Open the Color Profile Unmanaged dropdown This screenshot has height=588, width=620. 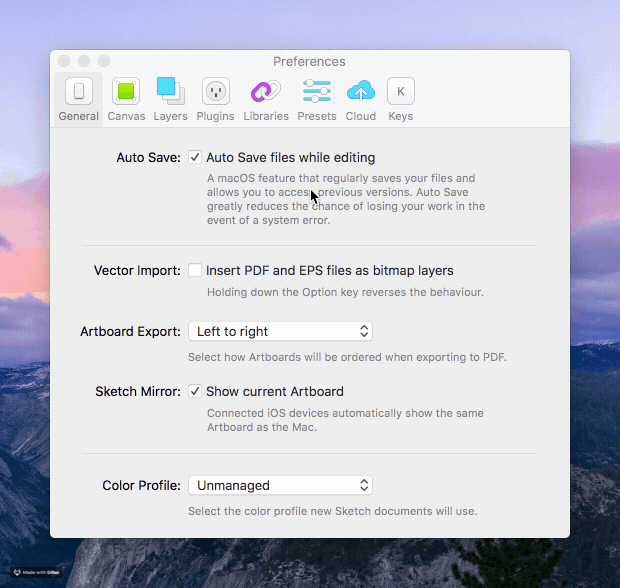tap(280, 485)
